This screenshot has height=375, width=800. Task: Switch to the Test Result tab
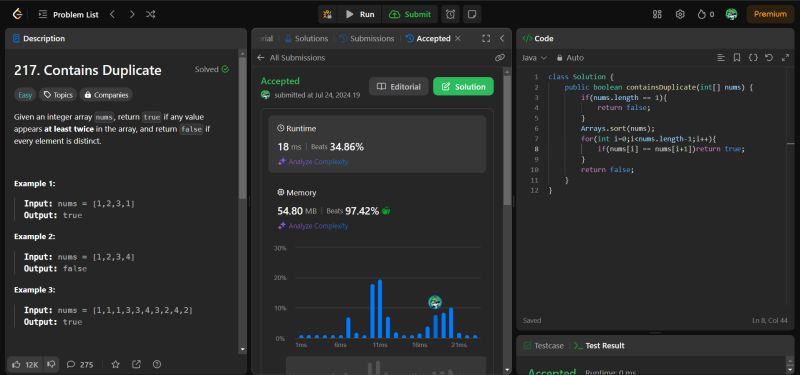click(x=599, y=345)
